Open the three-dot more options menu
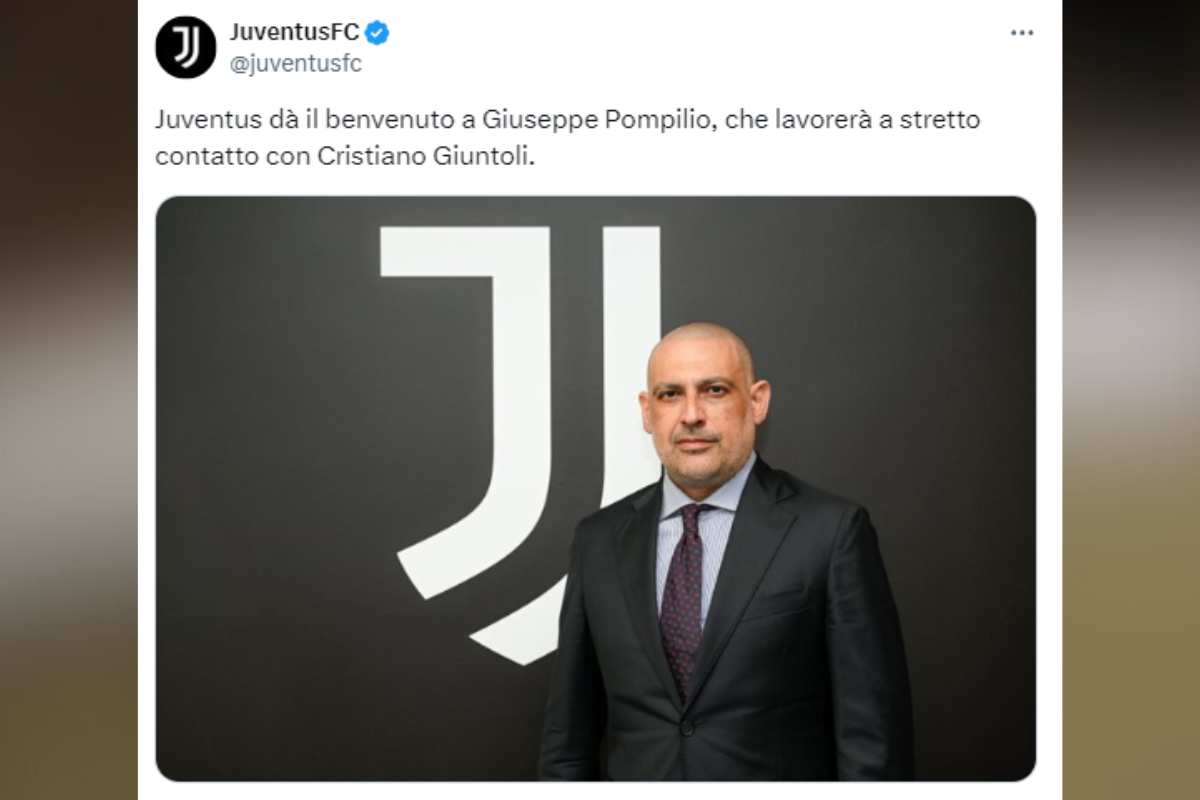Image resolution: width=1200 pixels, height=800 pixels. [x=1021, y=33]
